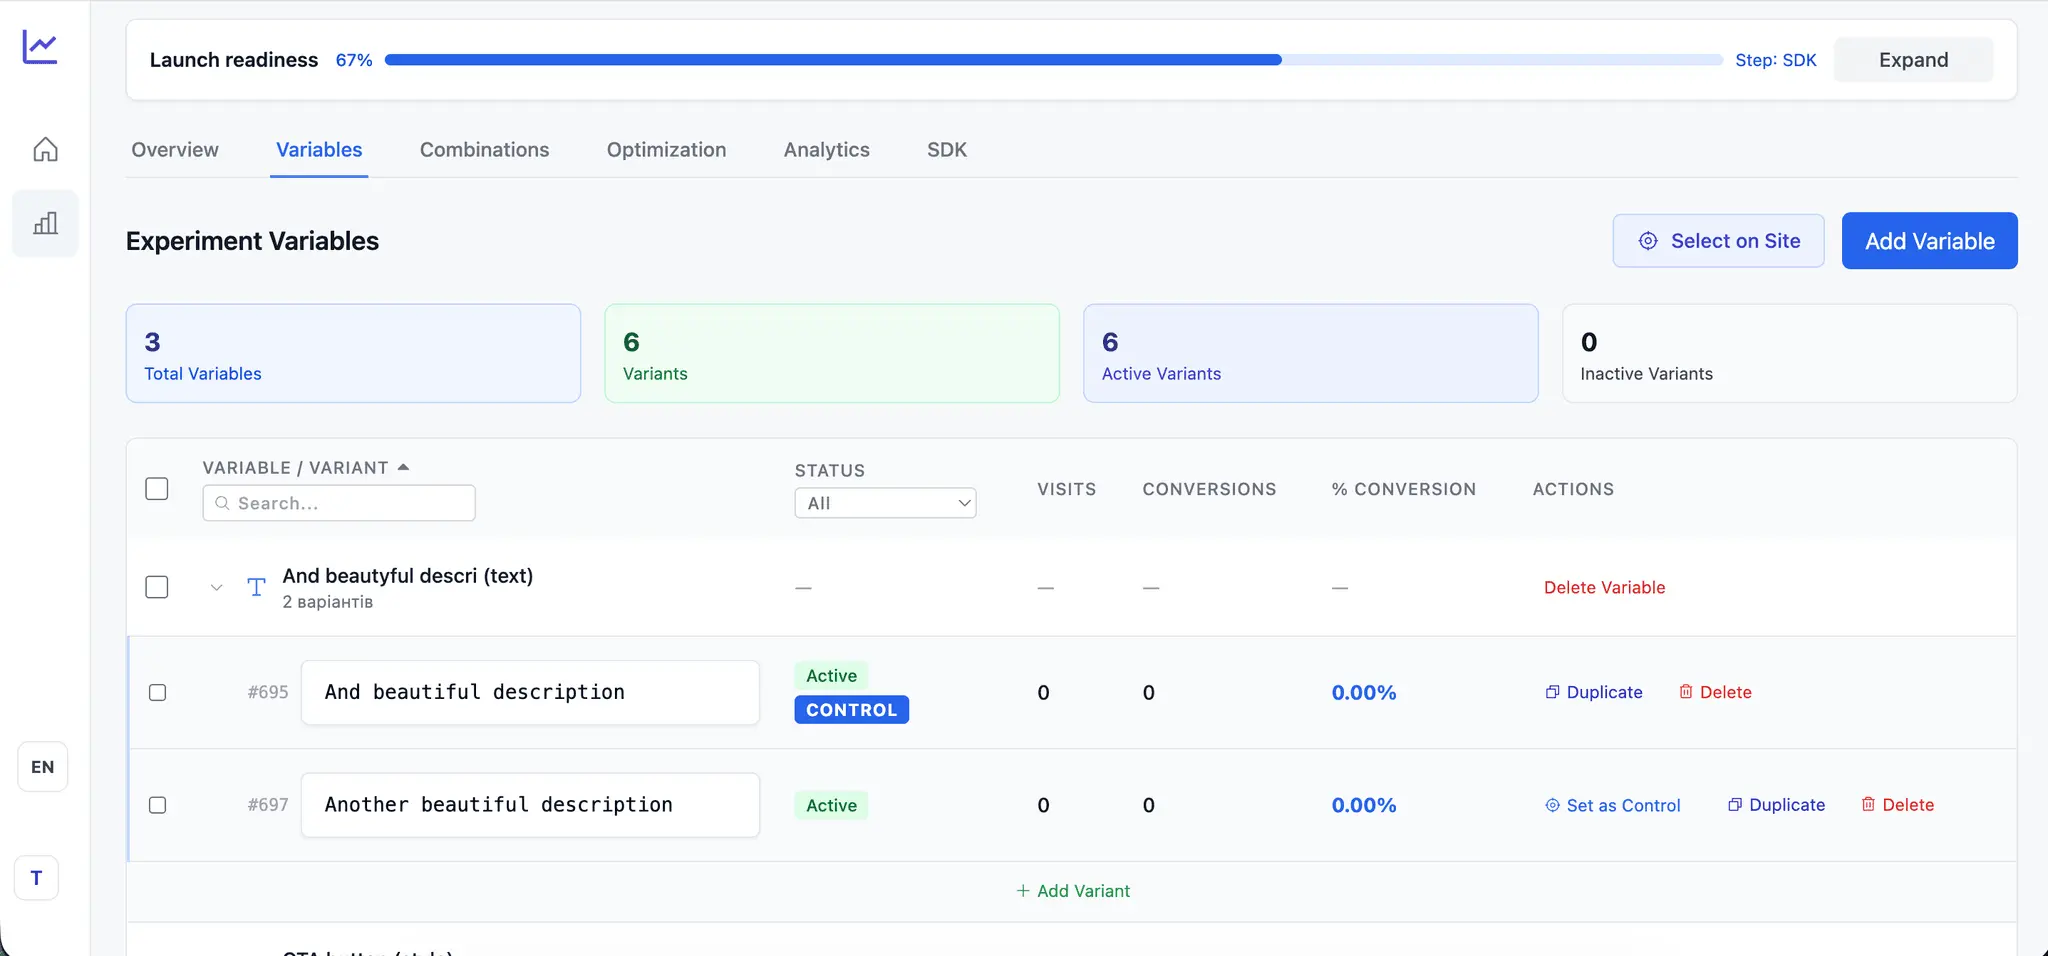The height and width of the screenshot is (956, 2048).
Task: Click Duplicate label for variant #695
Action: [x=1604, y=692]
